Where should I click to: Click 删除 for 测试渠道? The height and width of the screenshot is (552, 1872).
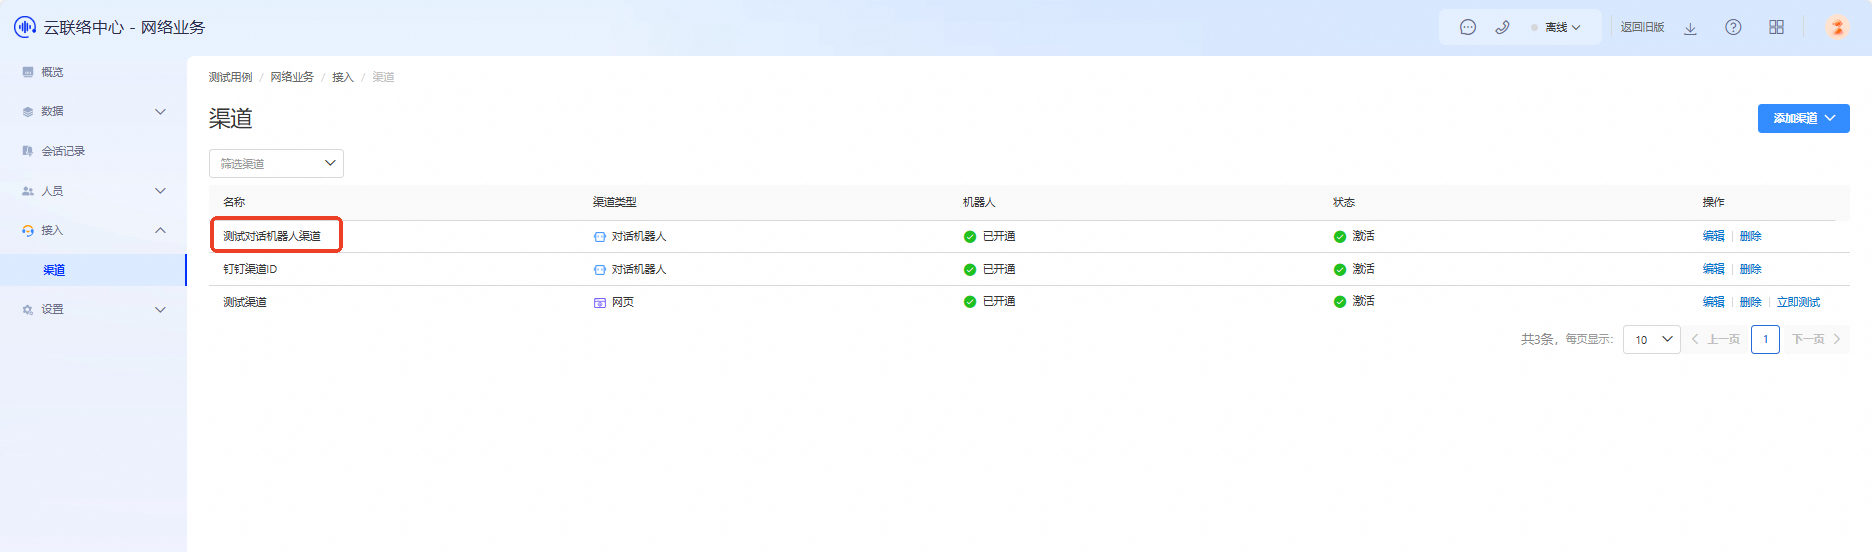(1751, 302)
